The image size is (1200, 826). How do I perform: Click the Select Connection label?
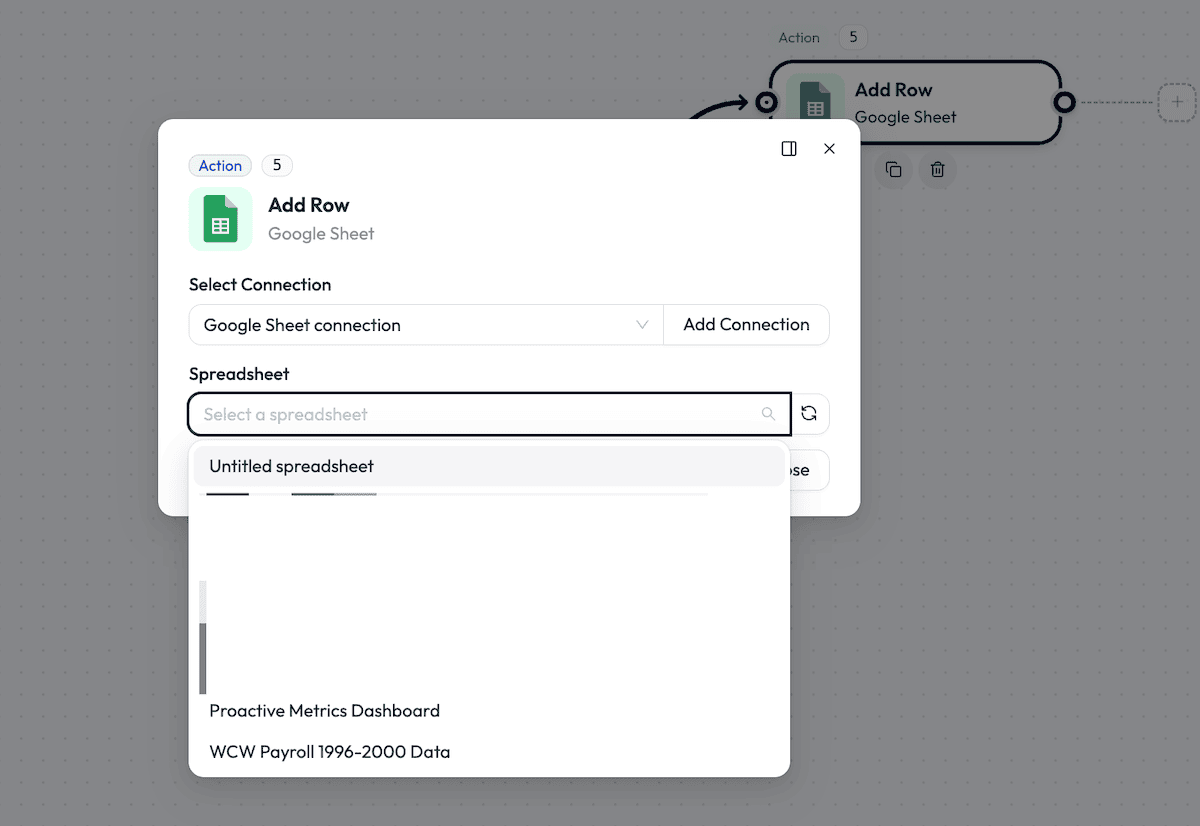[260, 285]
